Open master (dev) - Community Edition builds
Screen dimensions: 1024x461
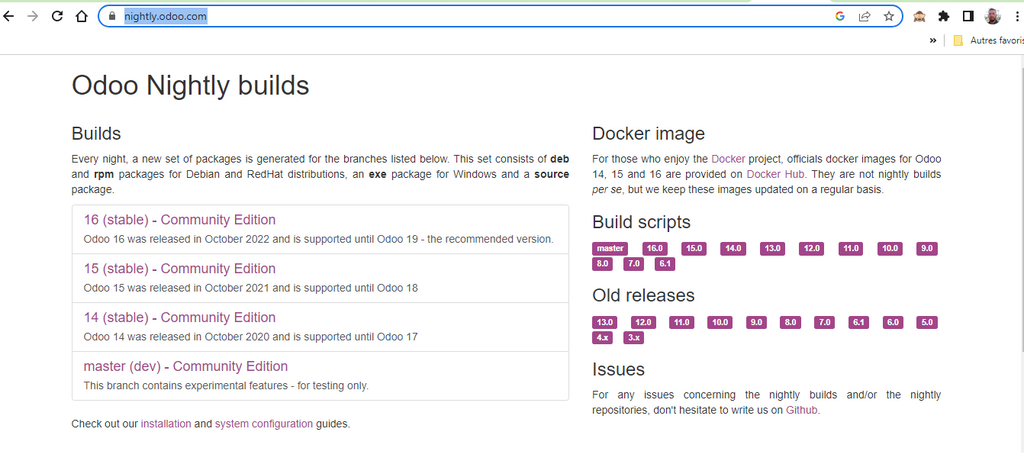point(186,367)
